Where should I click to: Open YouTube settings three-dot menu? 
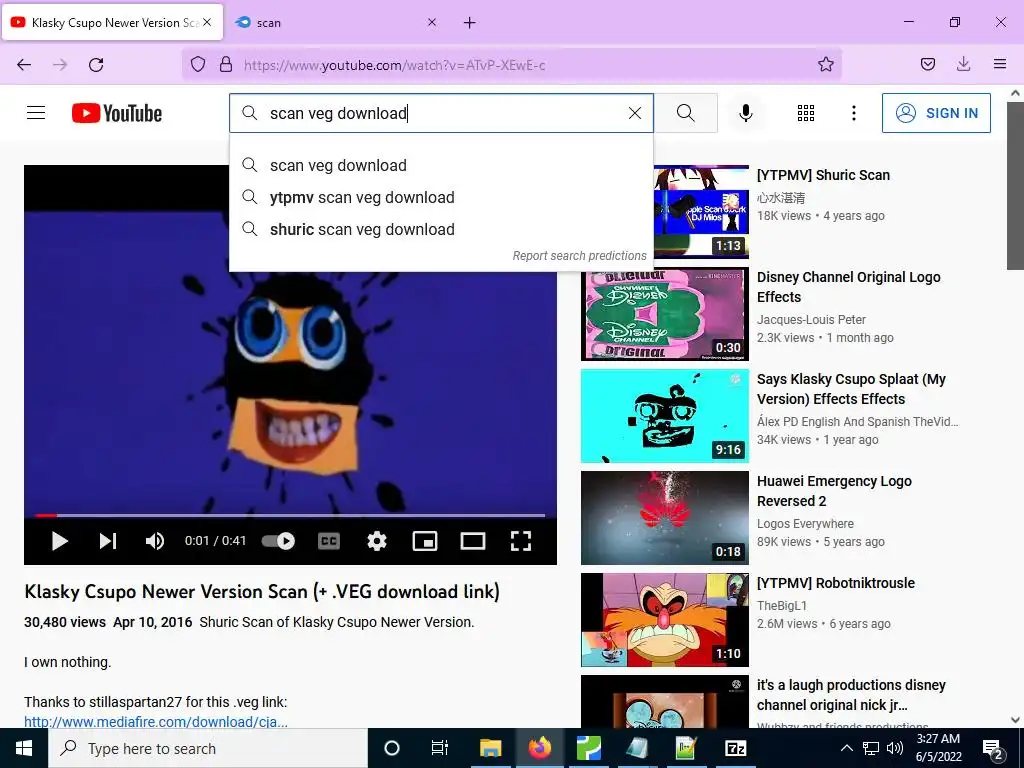[854, 113]
